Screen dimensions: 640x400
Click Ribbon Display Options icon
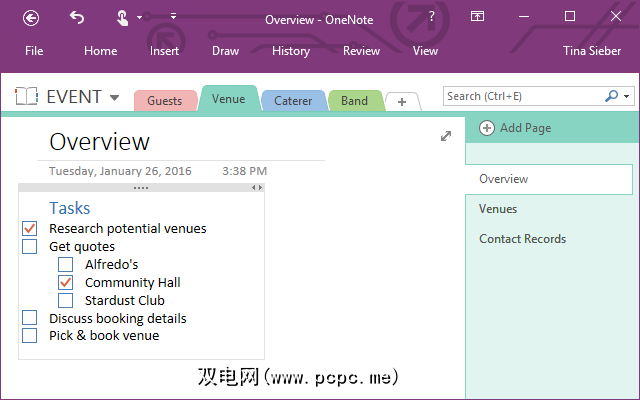(477, 16)
